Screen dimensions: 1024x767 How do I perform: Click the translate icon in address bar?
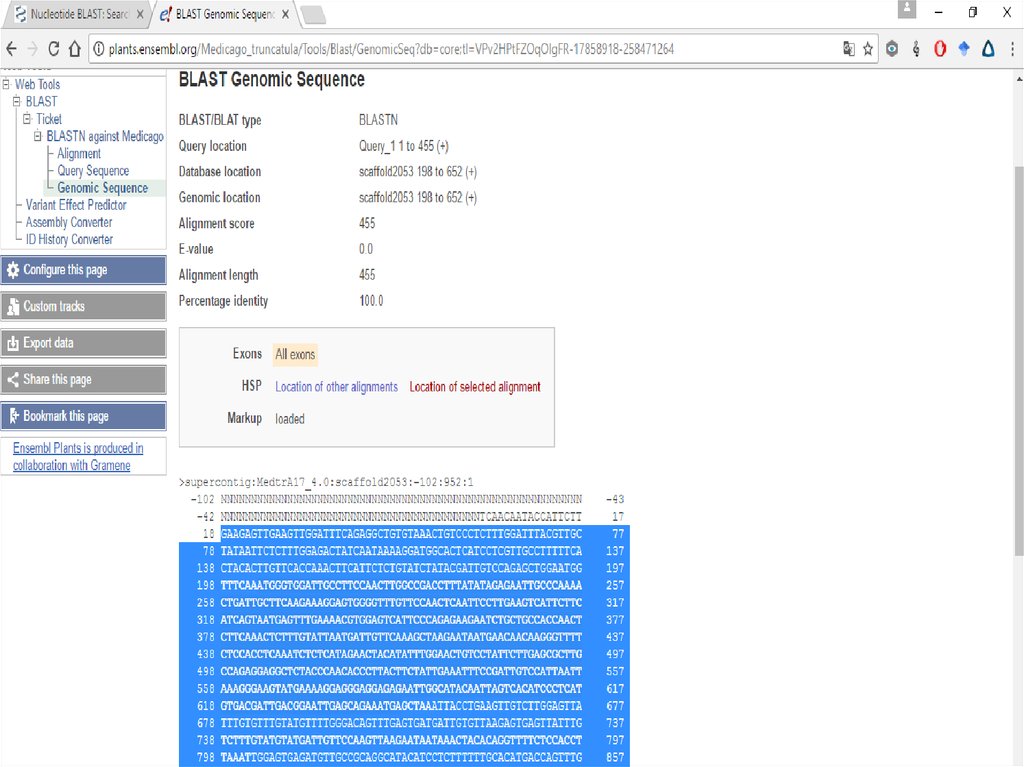point(849,48)
